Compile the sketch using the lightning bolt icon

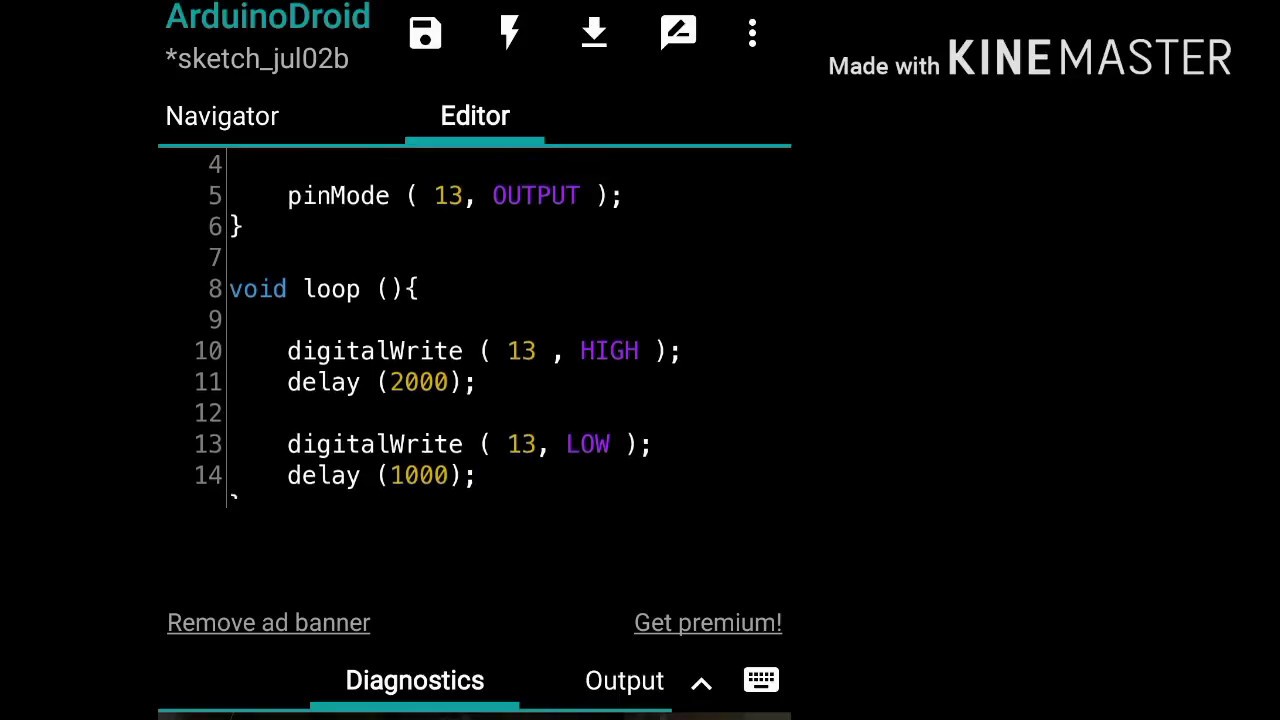tap(510, 33)
